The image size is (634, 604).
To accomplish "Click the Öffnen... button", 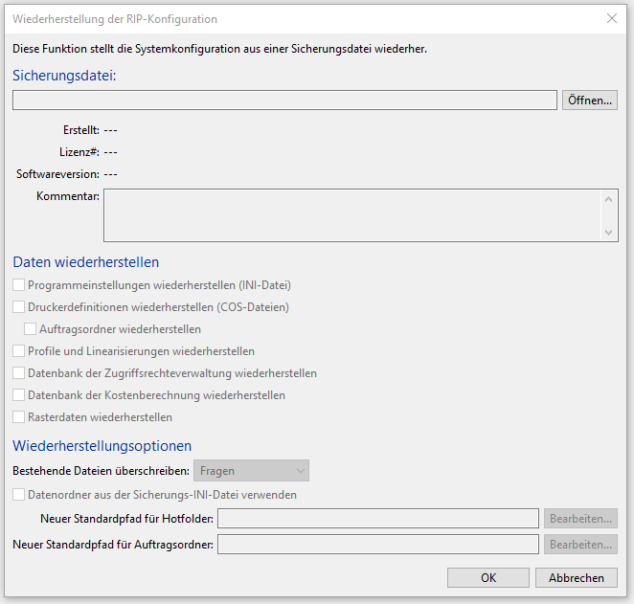I will (590, 100).
